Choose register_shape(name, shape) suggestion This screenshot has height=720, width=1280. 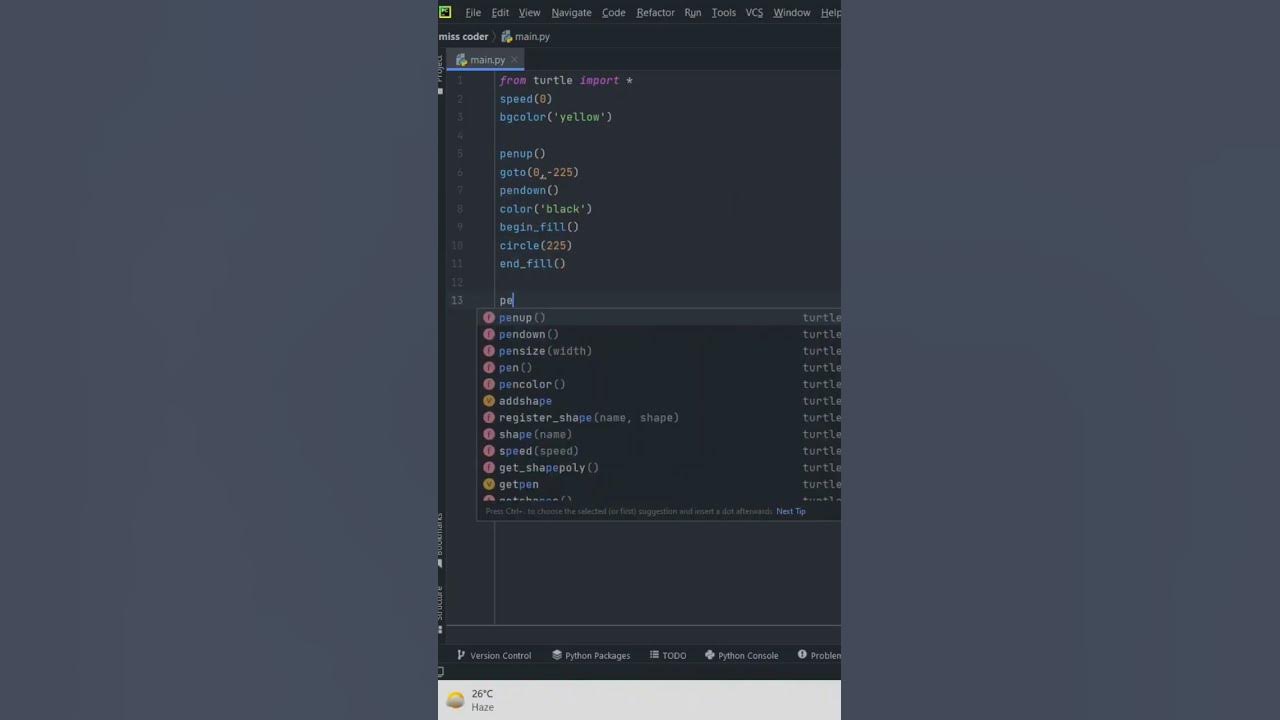pyautogui.click(x=660, y=418)
